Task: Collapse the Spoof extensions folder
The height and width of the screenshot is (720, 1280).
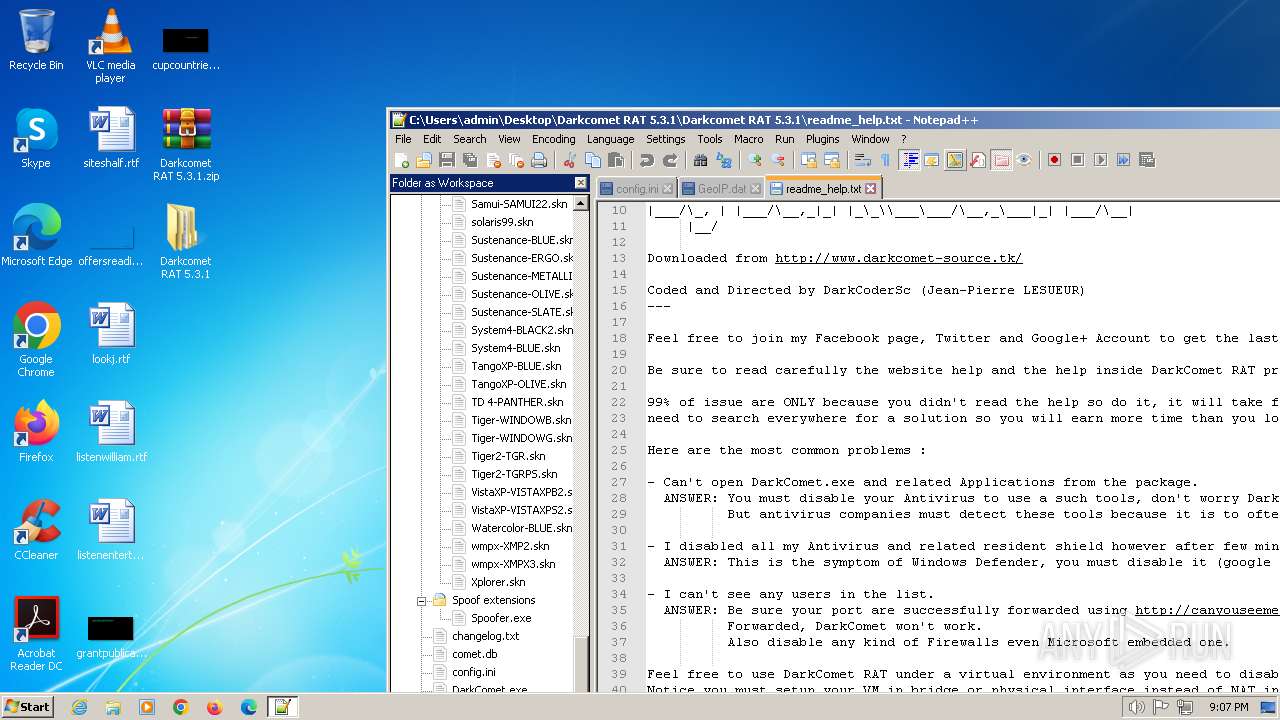Action: coord(422,601)
